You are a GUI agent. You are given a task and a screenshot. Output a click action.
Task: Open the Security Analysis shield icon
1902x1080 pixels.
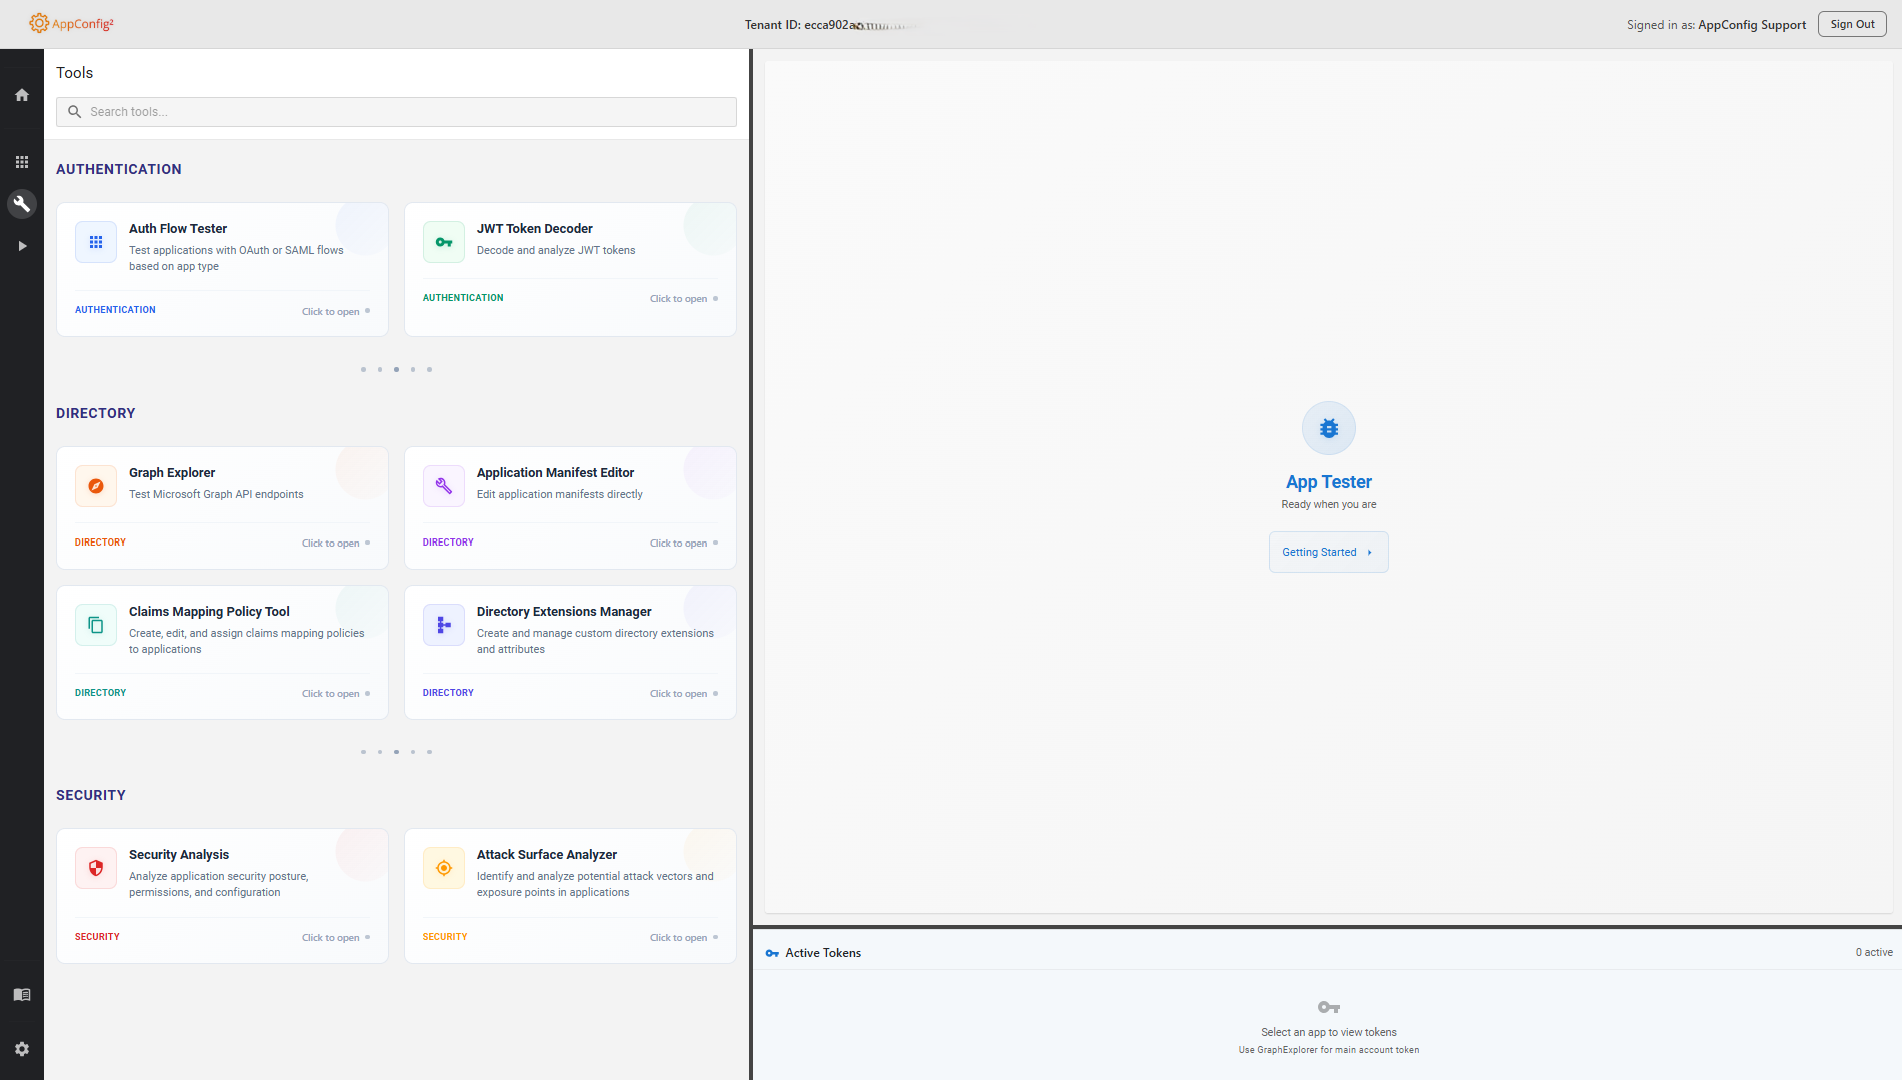tap(96, 868)
